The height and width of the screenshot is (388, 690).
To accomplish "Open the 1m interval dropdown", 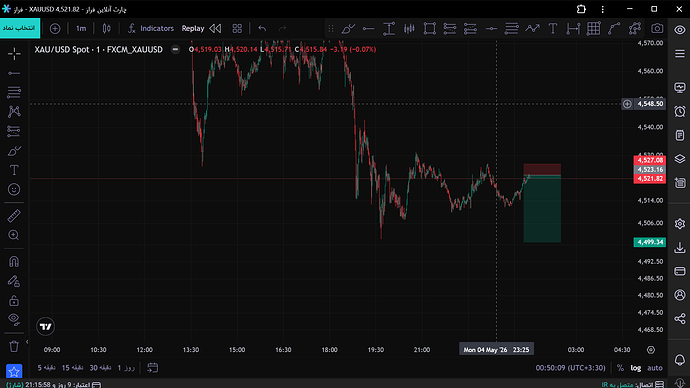I will point(81,29).
